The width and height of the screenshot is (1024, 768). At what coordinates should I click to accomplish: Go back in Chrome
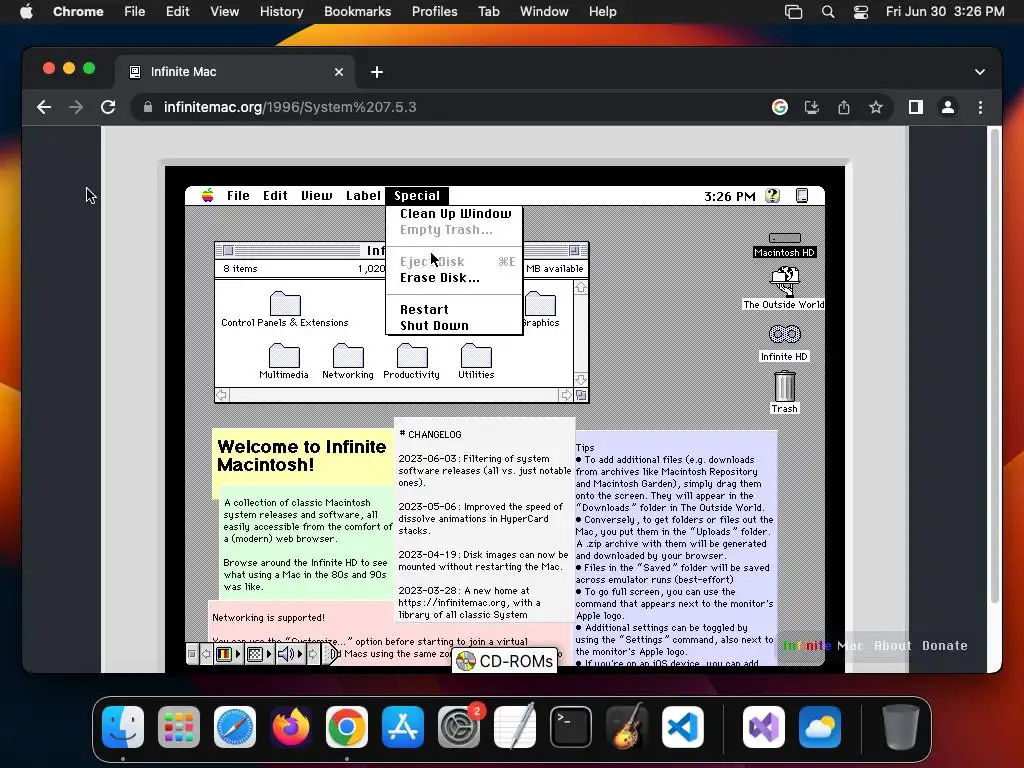(44, 107)
